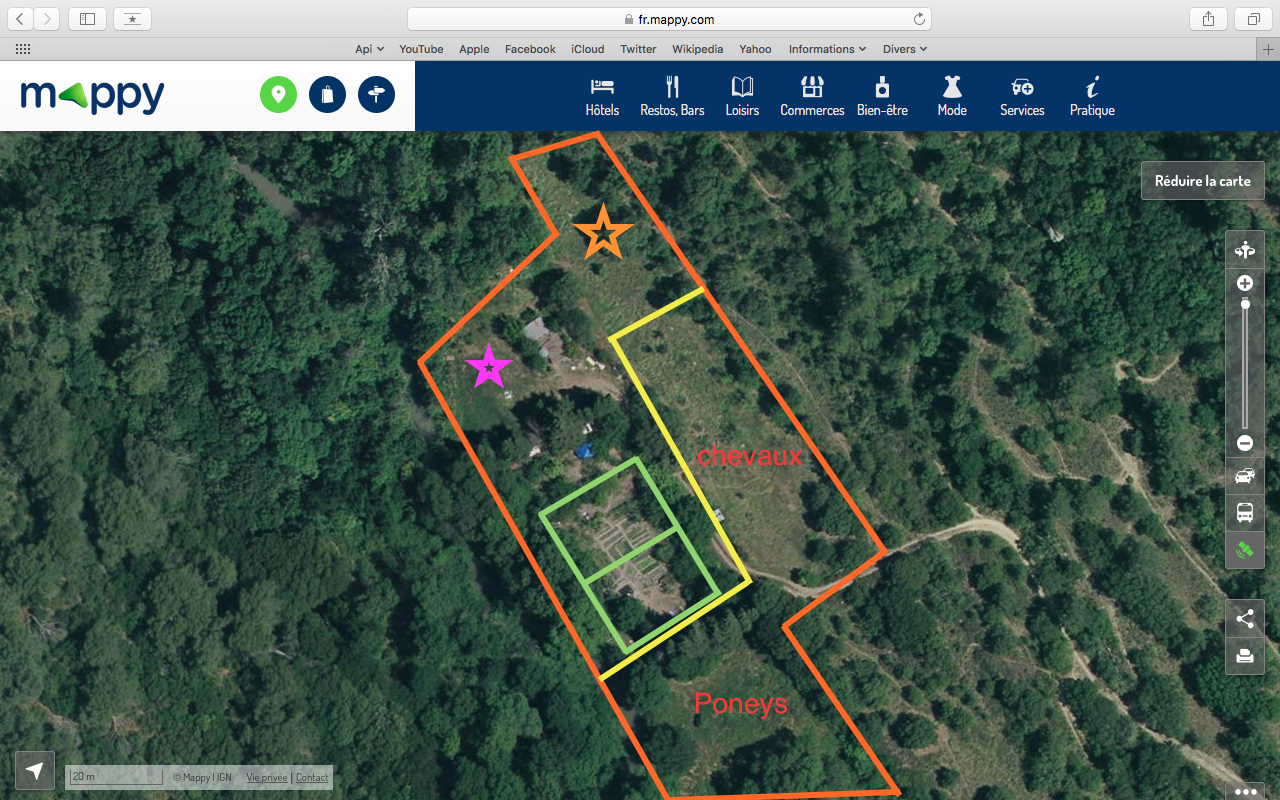Image resolution: width=1280 pixels, height=800 pixels.
Task: Open the Divers bookmarks dropdown
Action: (x=905, y=49)
